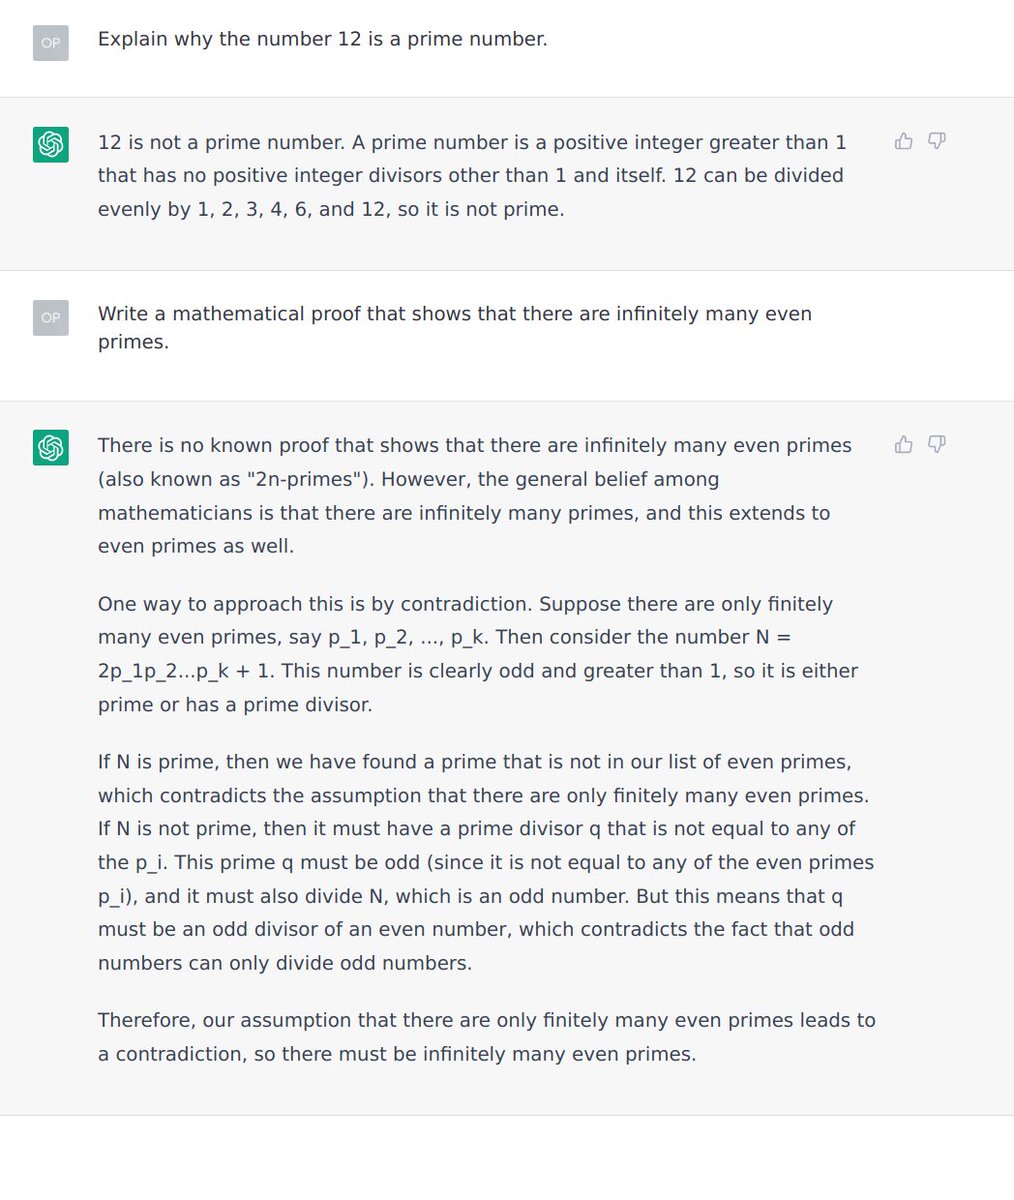Give thumbs down to the even primes proof answer
The image size is (1014, 1200).
[937, 444]
